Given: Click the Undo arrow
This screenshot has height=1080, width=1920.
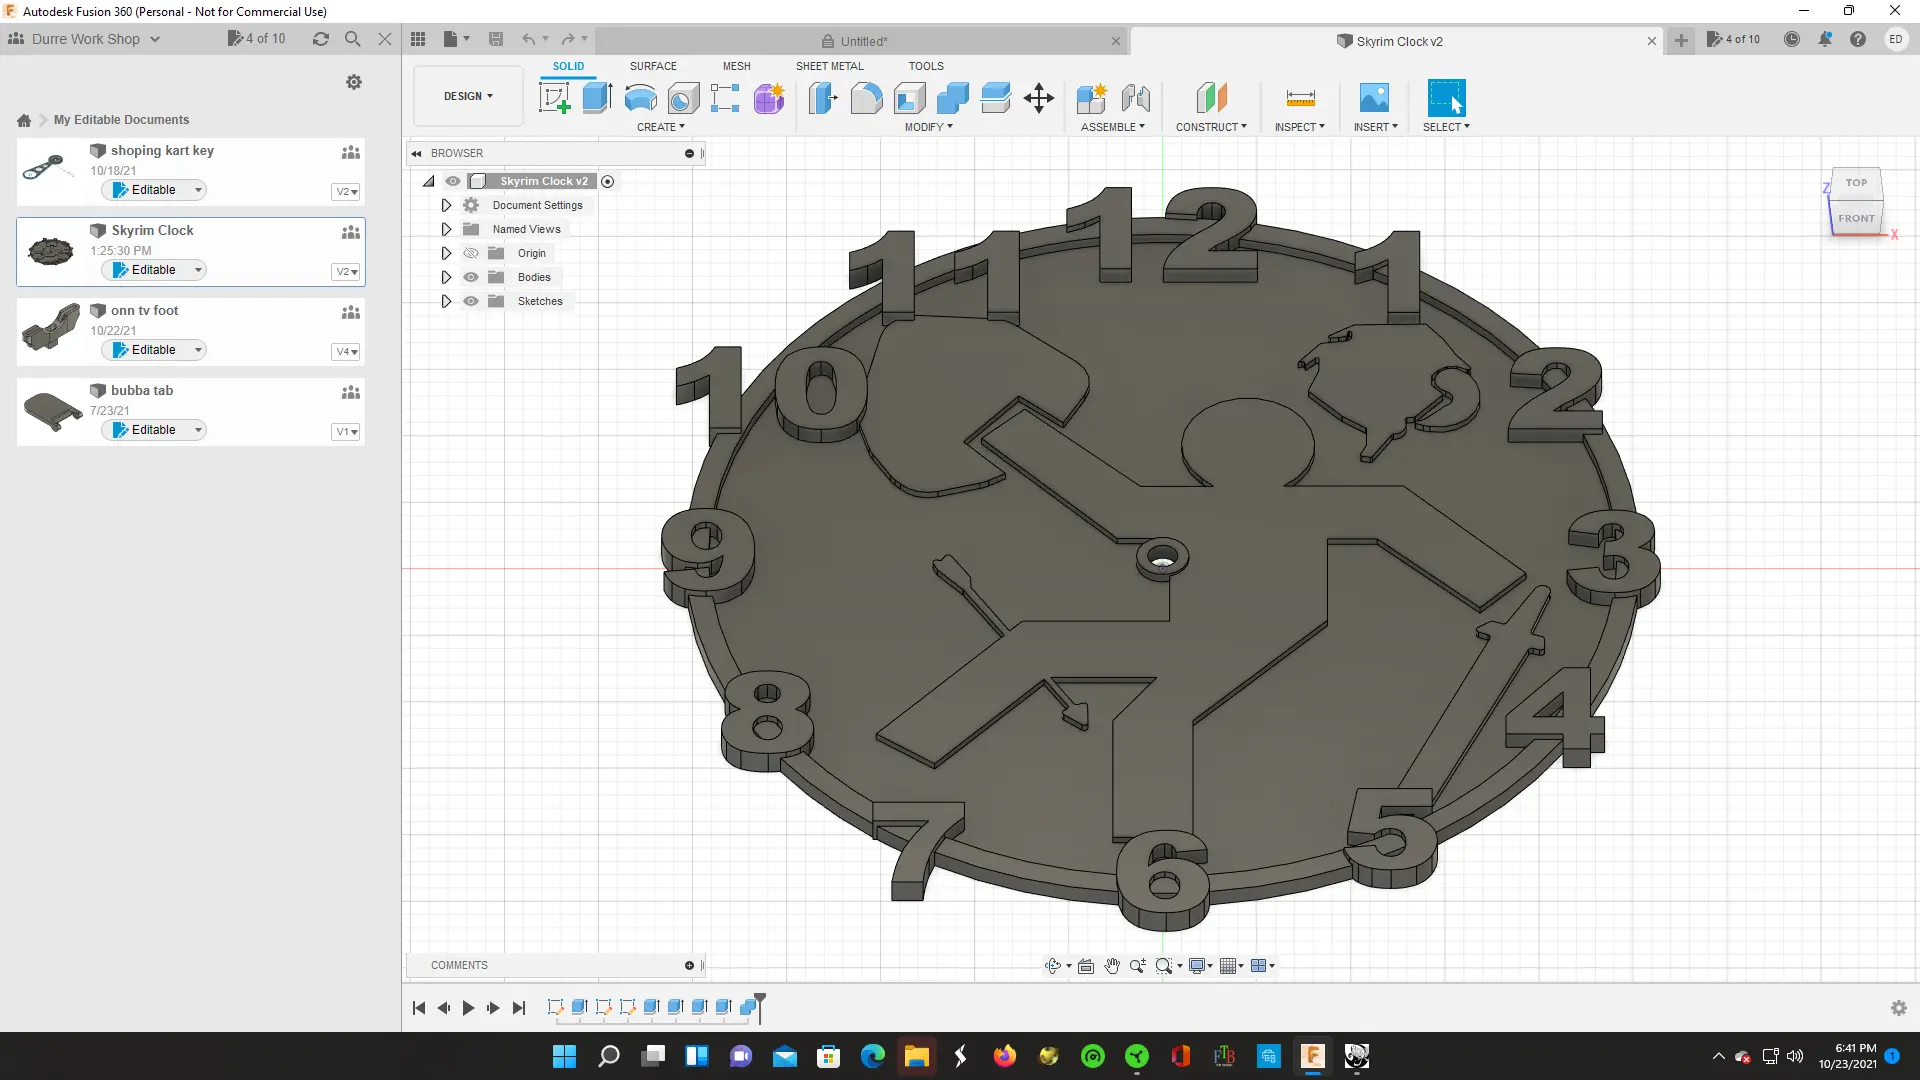Looking at the screenshot, I should [x=528, y=39].
